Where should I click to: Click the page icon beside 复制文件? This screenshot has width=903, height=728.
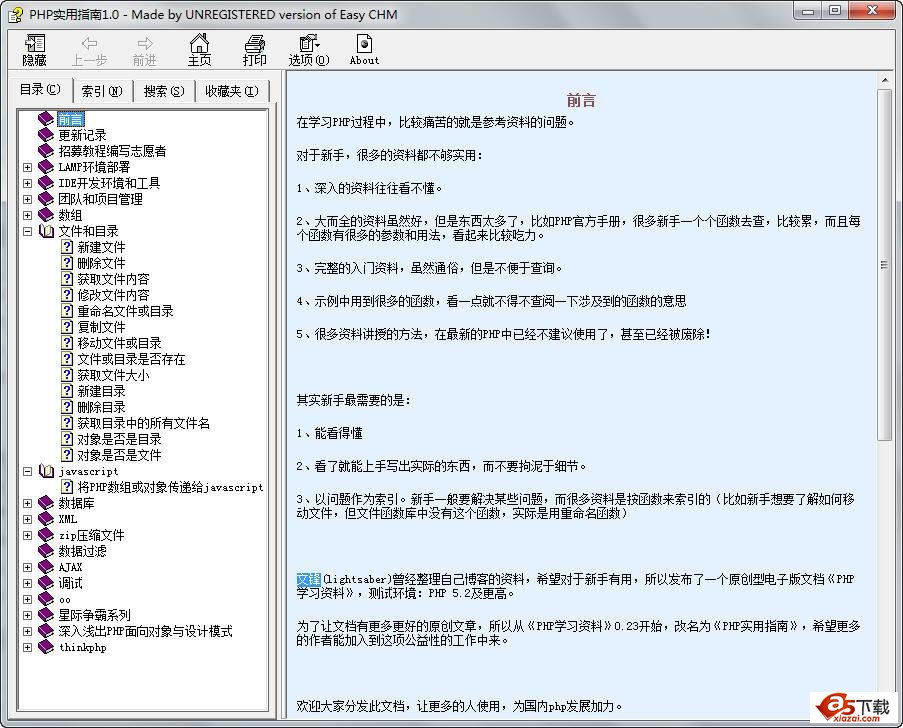67,327
